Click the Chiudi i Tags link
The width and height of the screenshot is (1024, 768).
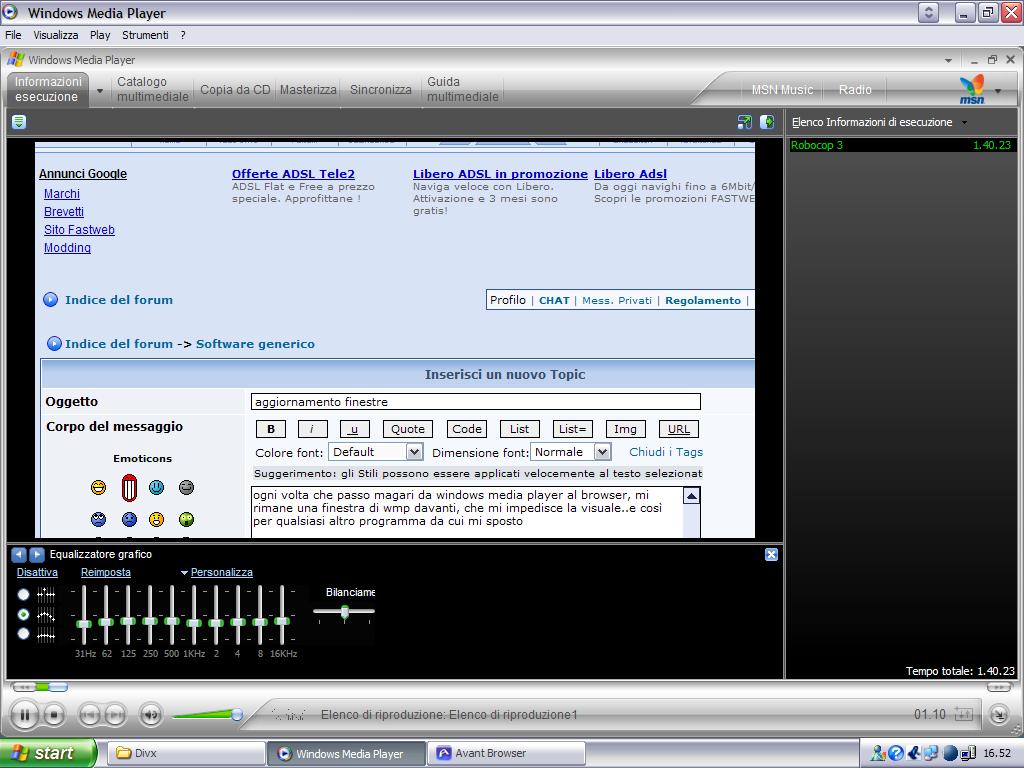(x=666, y=452)
